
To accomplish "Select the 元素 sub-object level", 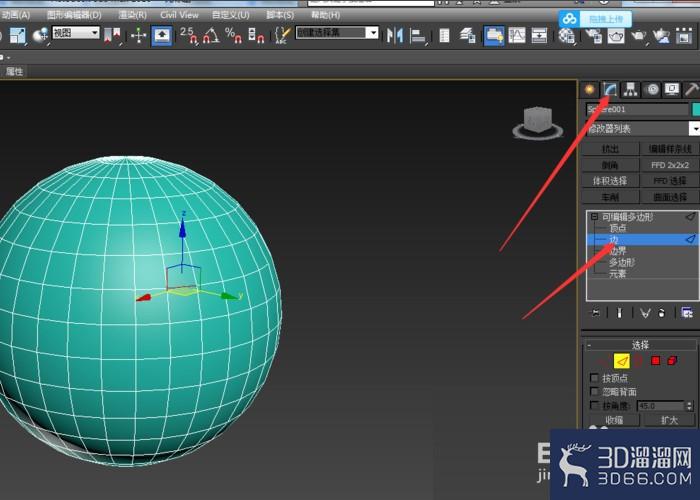I will click(618, 274).
